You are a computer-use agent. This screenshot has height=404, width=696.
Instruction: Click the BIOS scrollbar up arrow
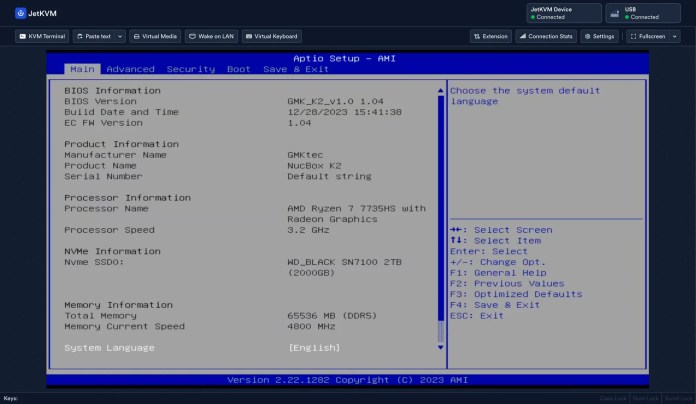coord(440,91)
